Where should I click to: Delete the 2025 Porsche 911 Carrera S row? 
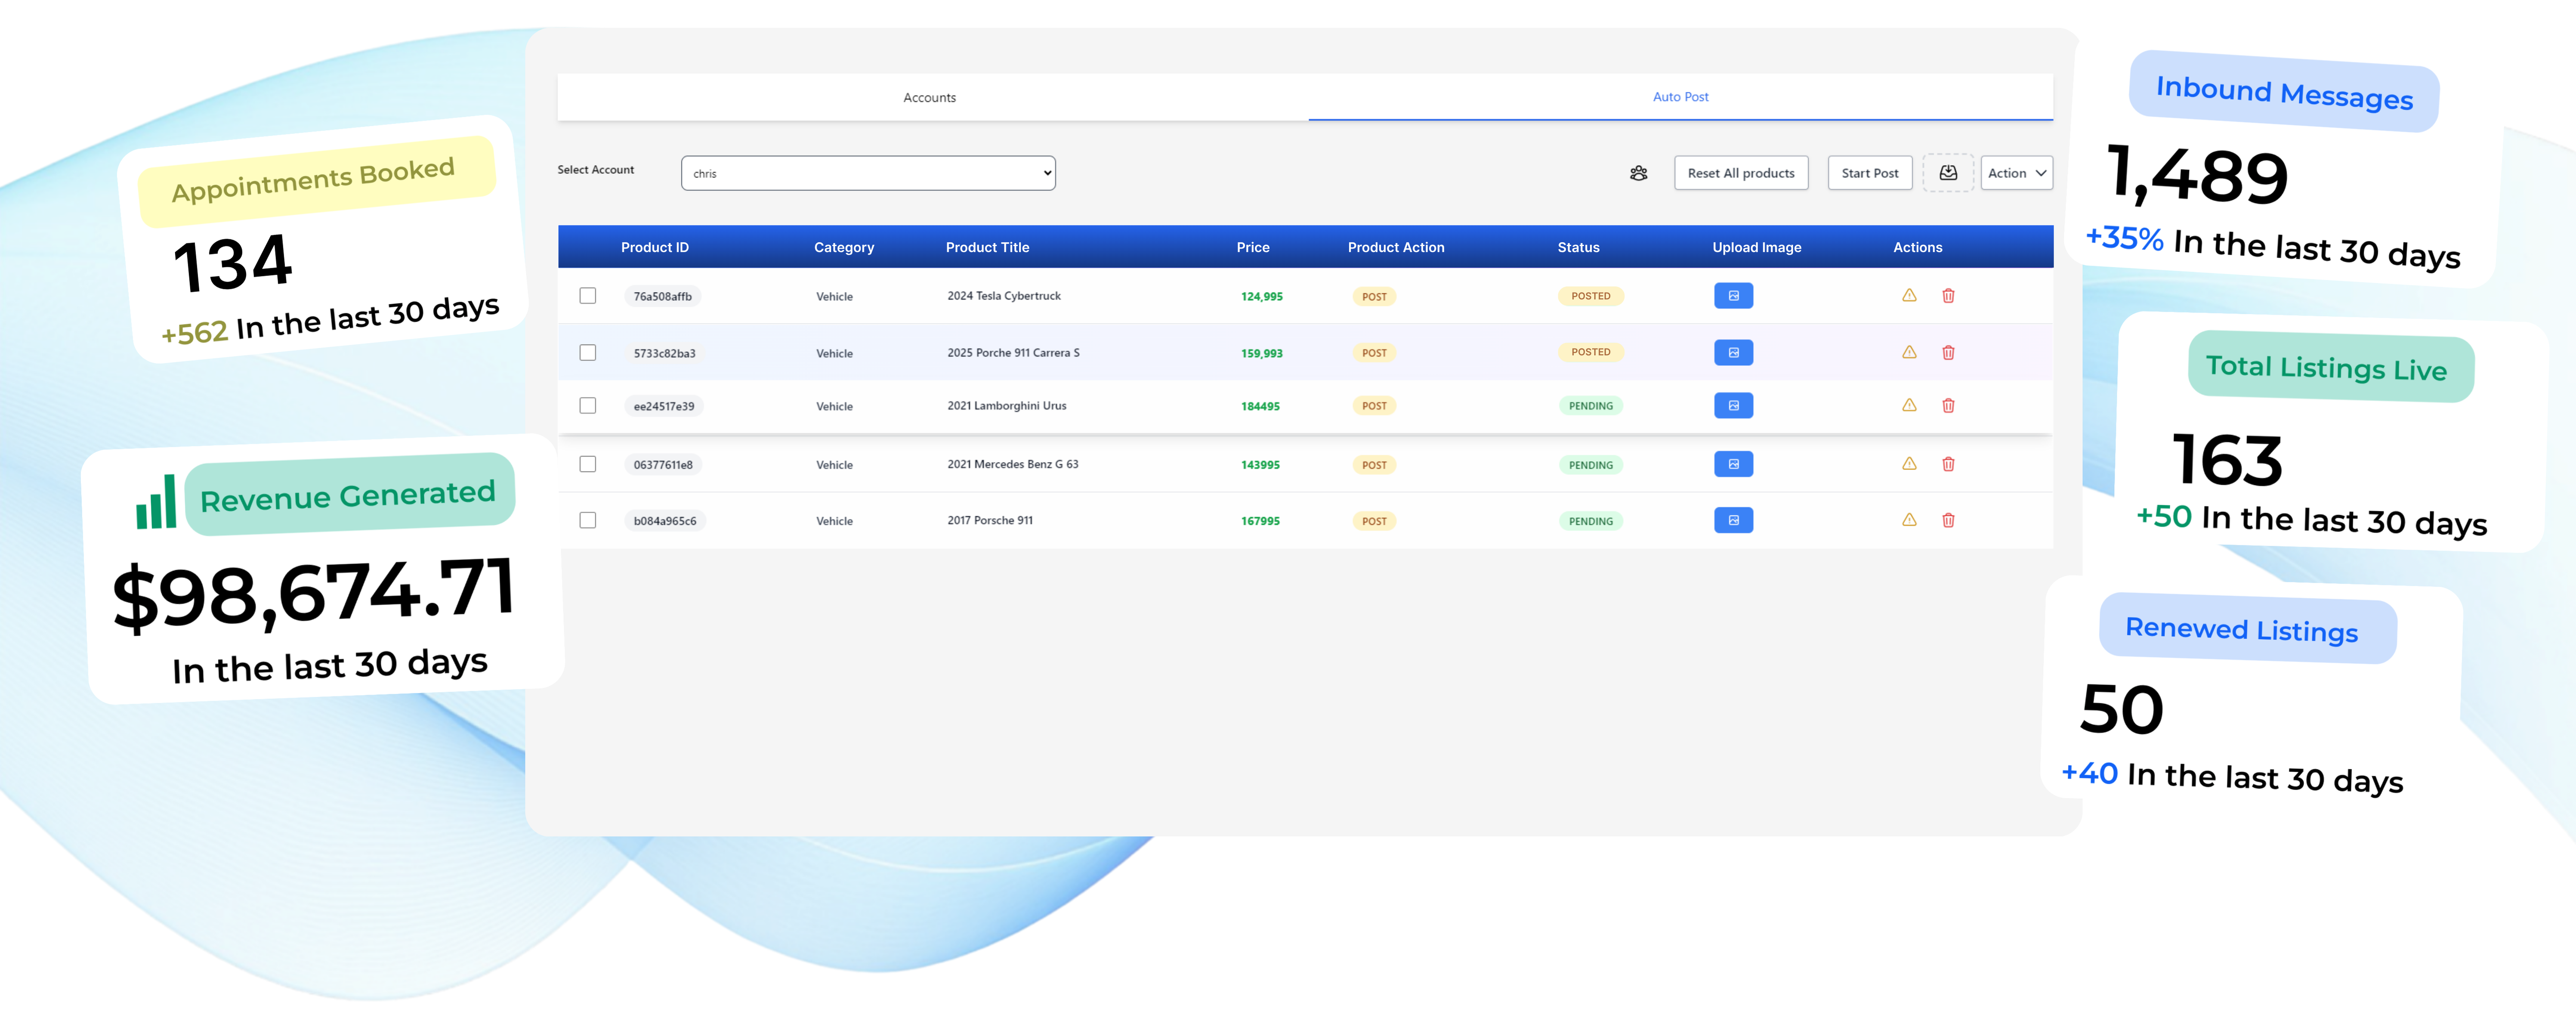point(1947,353)
